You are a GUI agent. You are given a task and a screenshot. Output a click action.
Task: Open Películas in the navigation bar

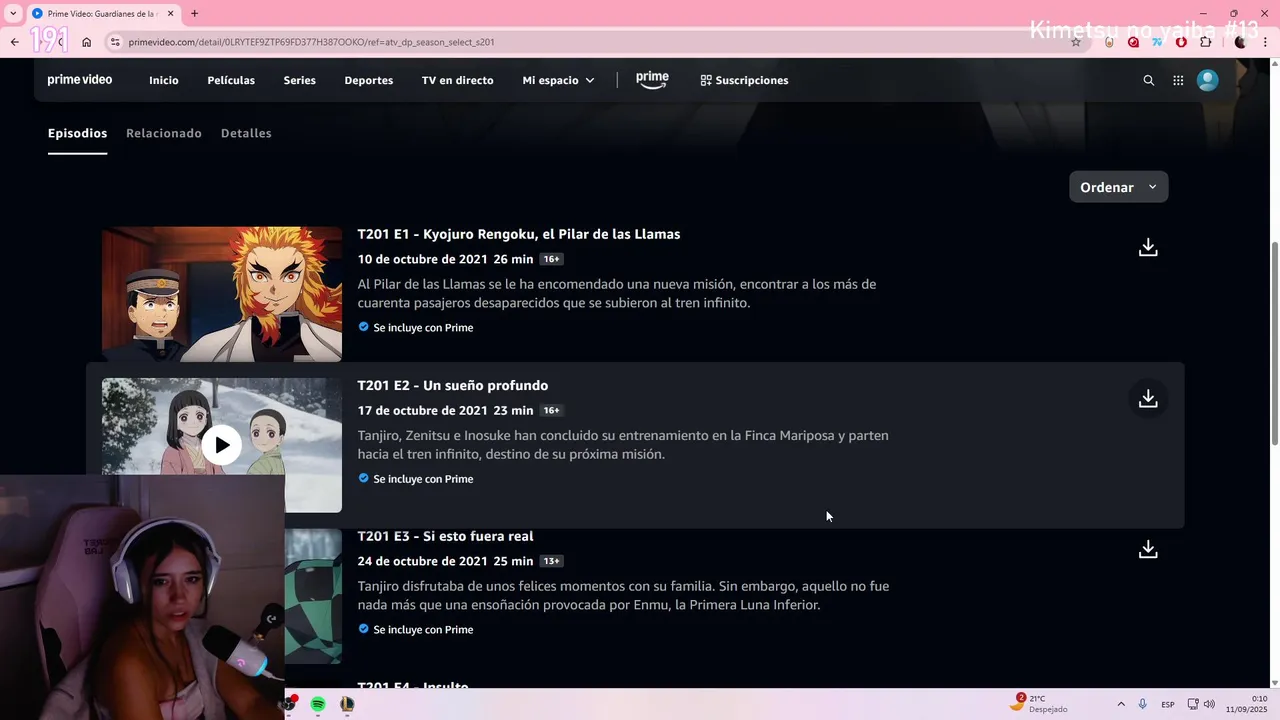click(231, 80)
